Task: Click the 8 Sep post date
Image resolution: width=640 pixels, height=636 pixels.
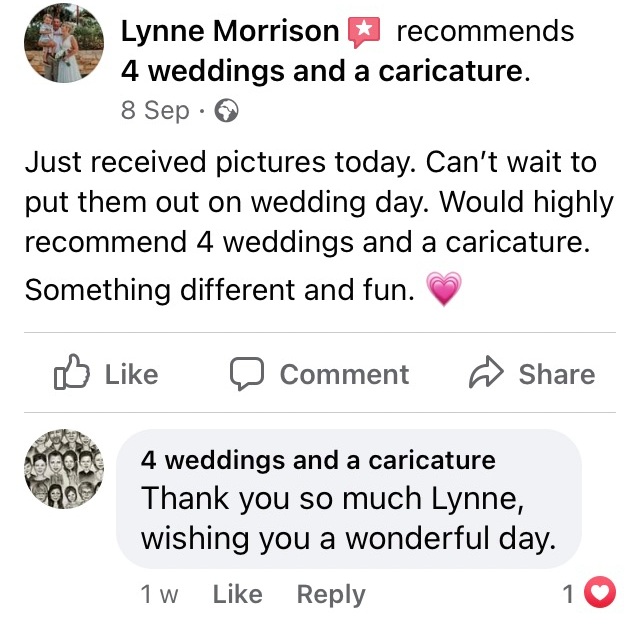Action: coord(155,110)
